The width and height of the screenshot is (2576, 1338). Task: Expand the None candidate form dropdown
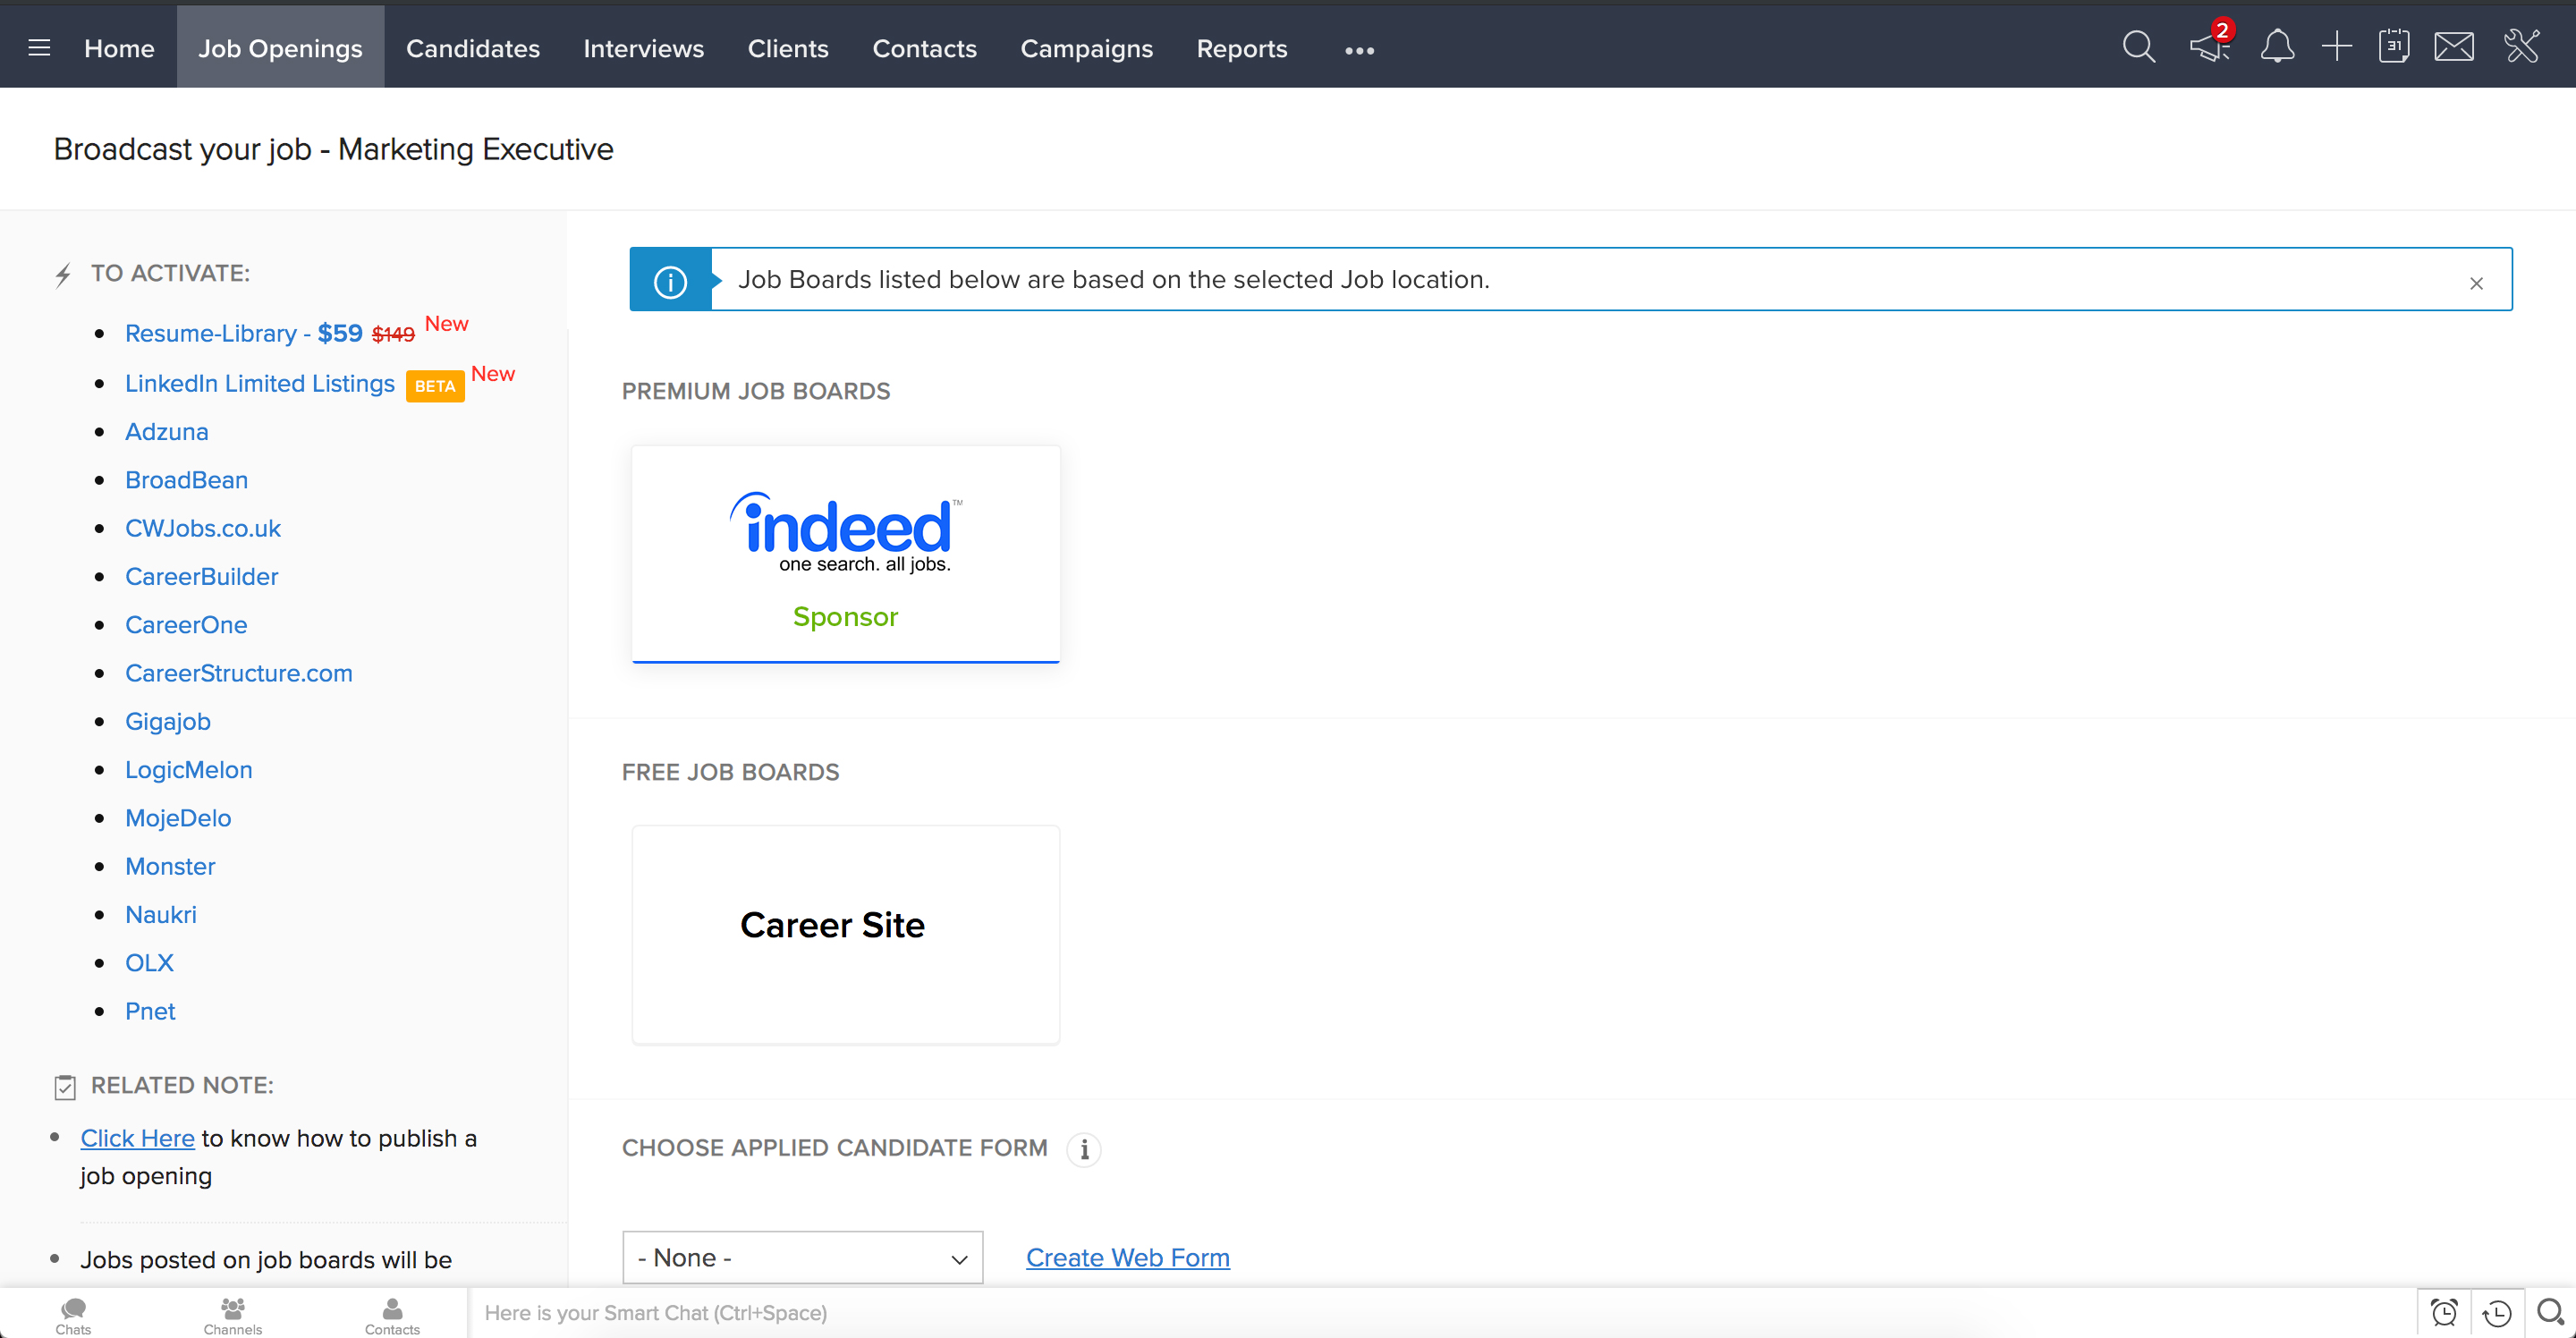802,1257
